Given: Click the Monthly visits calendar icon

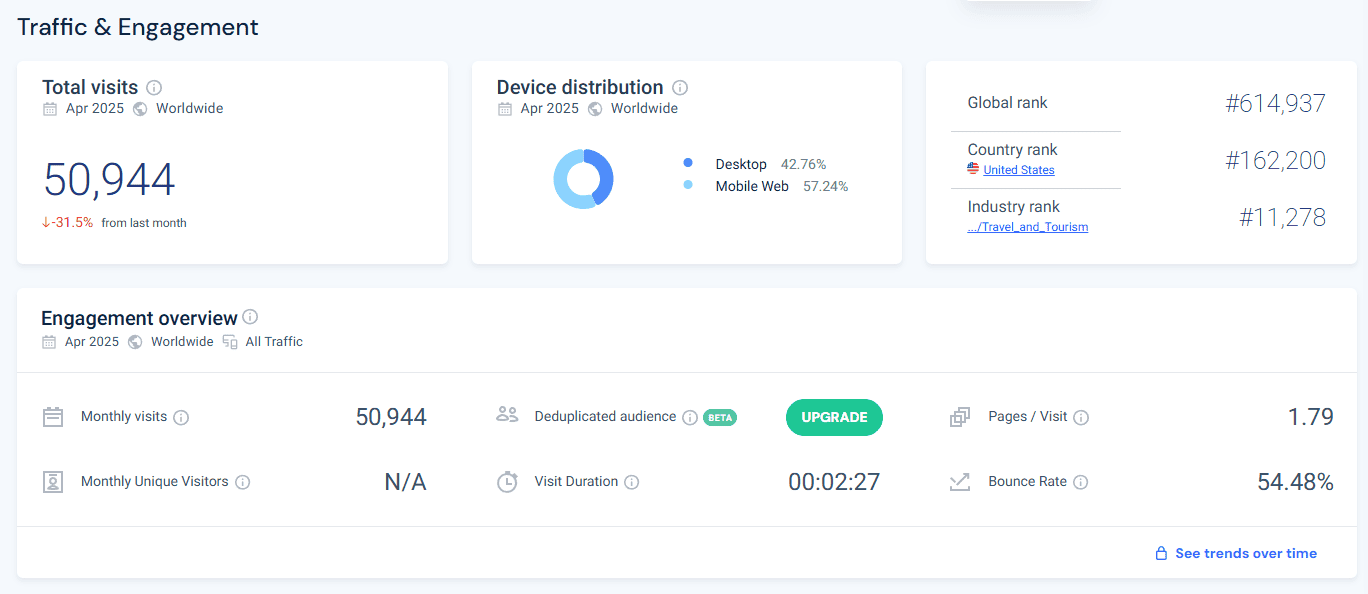Looking at the screenshot, I should click(53, 417).
